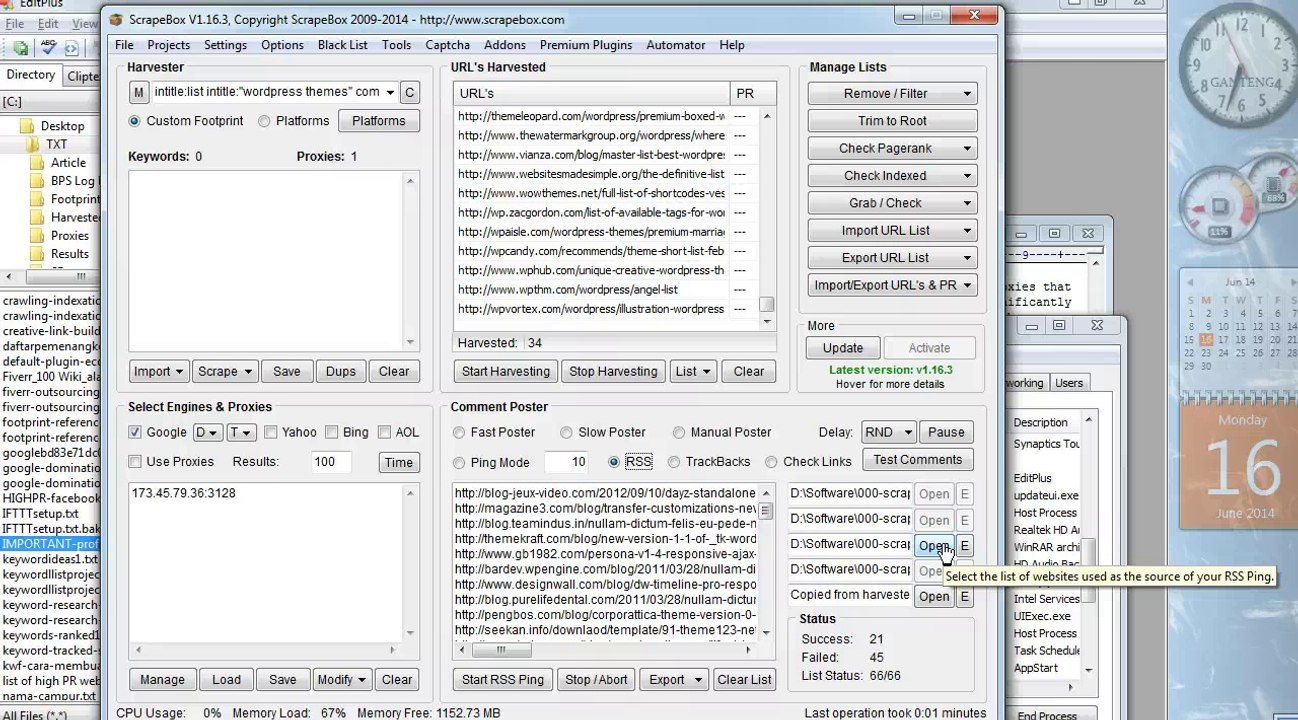1298x720 pixels.
Task: Open the Captcha menu
Action: [447, 45]
